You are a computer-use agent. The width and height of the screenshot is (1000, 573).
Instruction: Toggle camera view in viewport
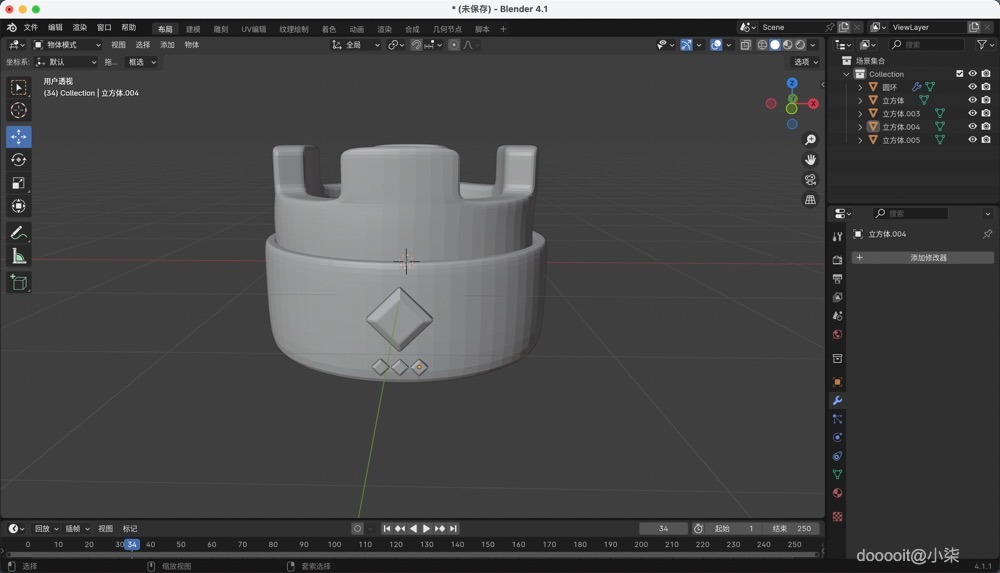810,180
